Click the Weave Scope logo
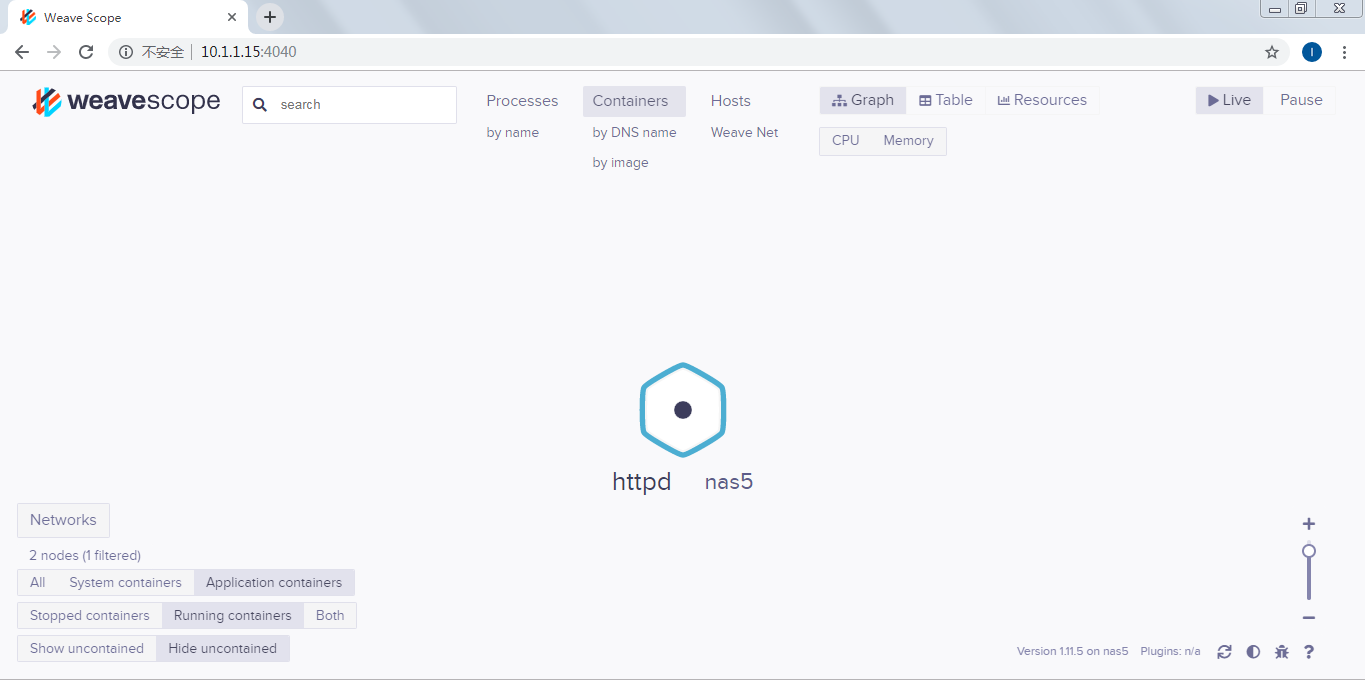Image resolution: width=1365 pixels, height=681 pixels. [x=126, y=102]
